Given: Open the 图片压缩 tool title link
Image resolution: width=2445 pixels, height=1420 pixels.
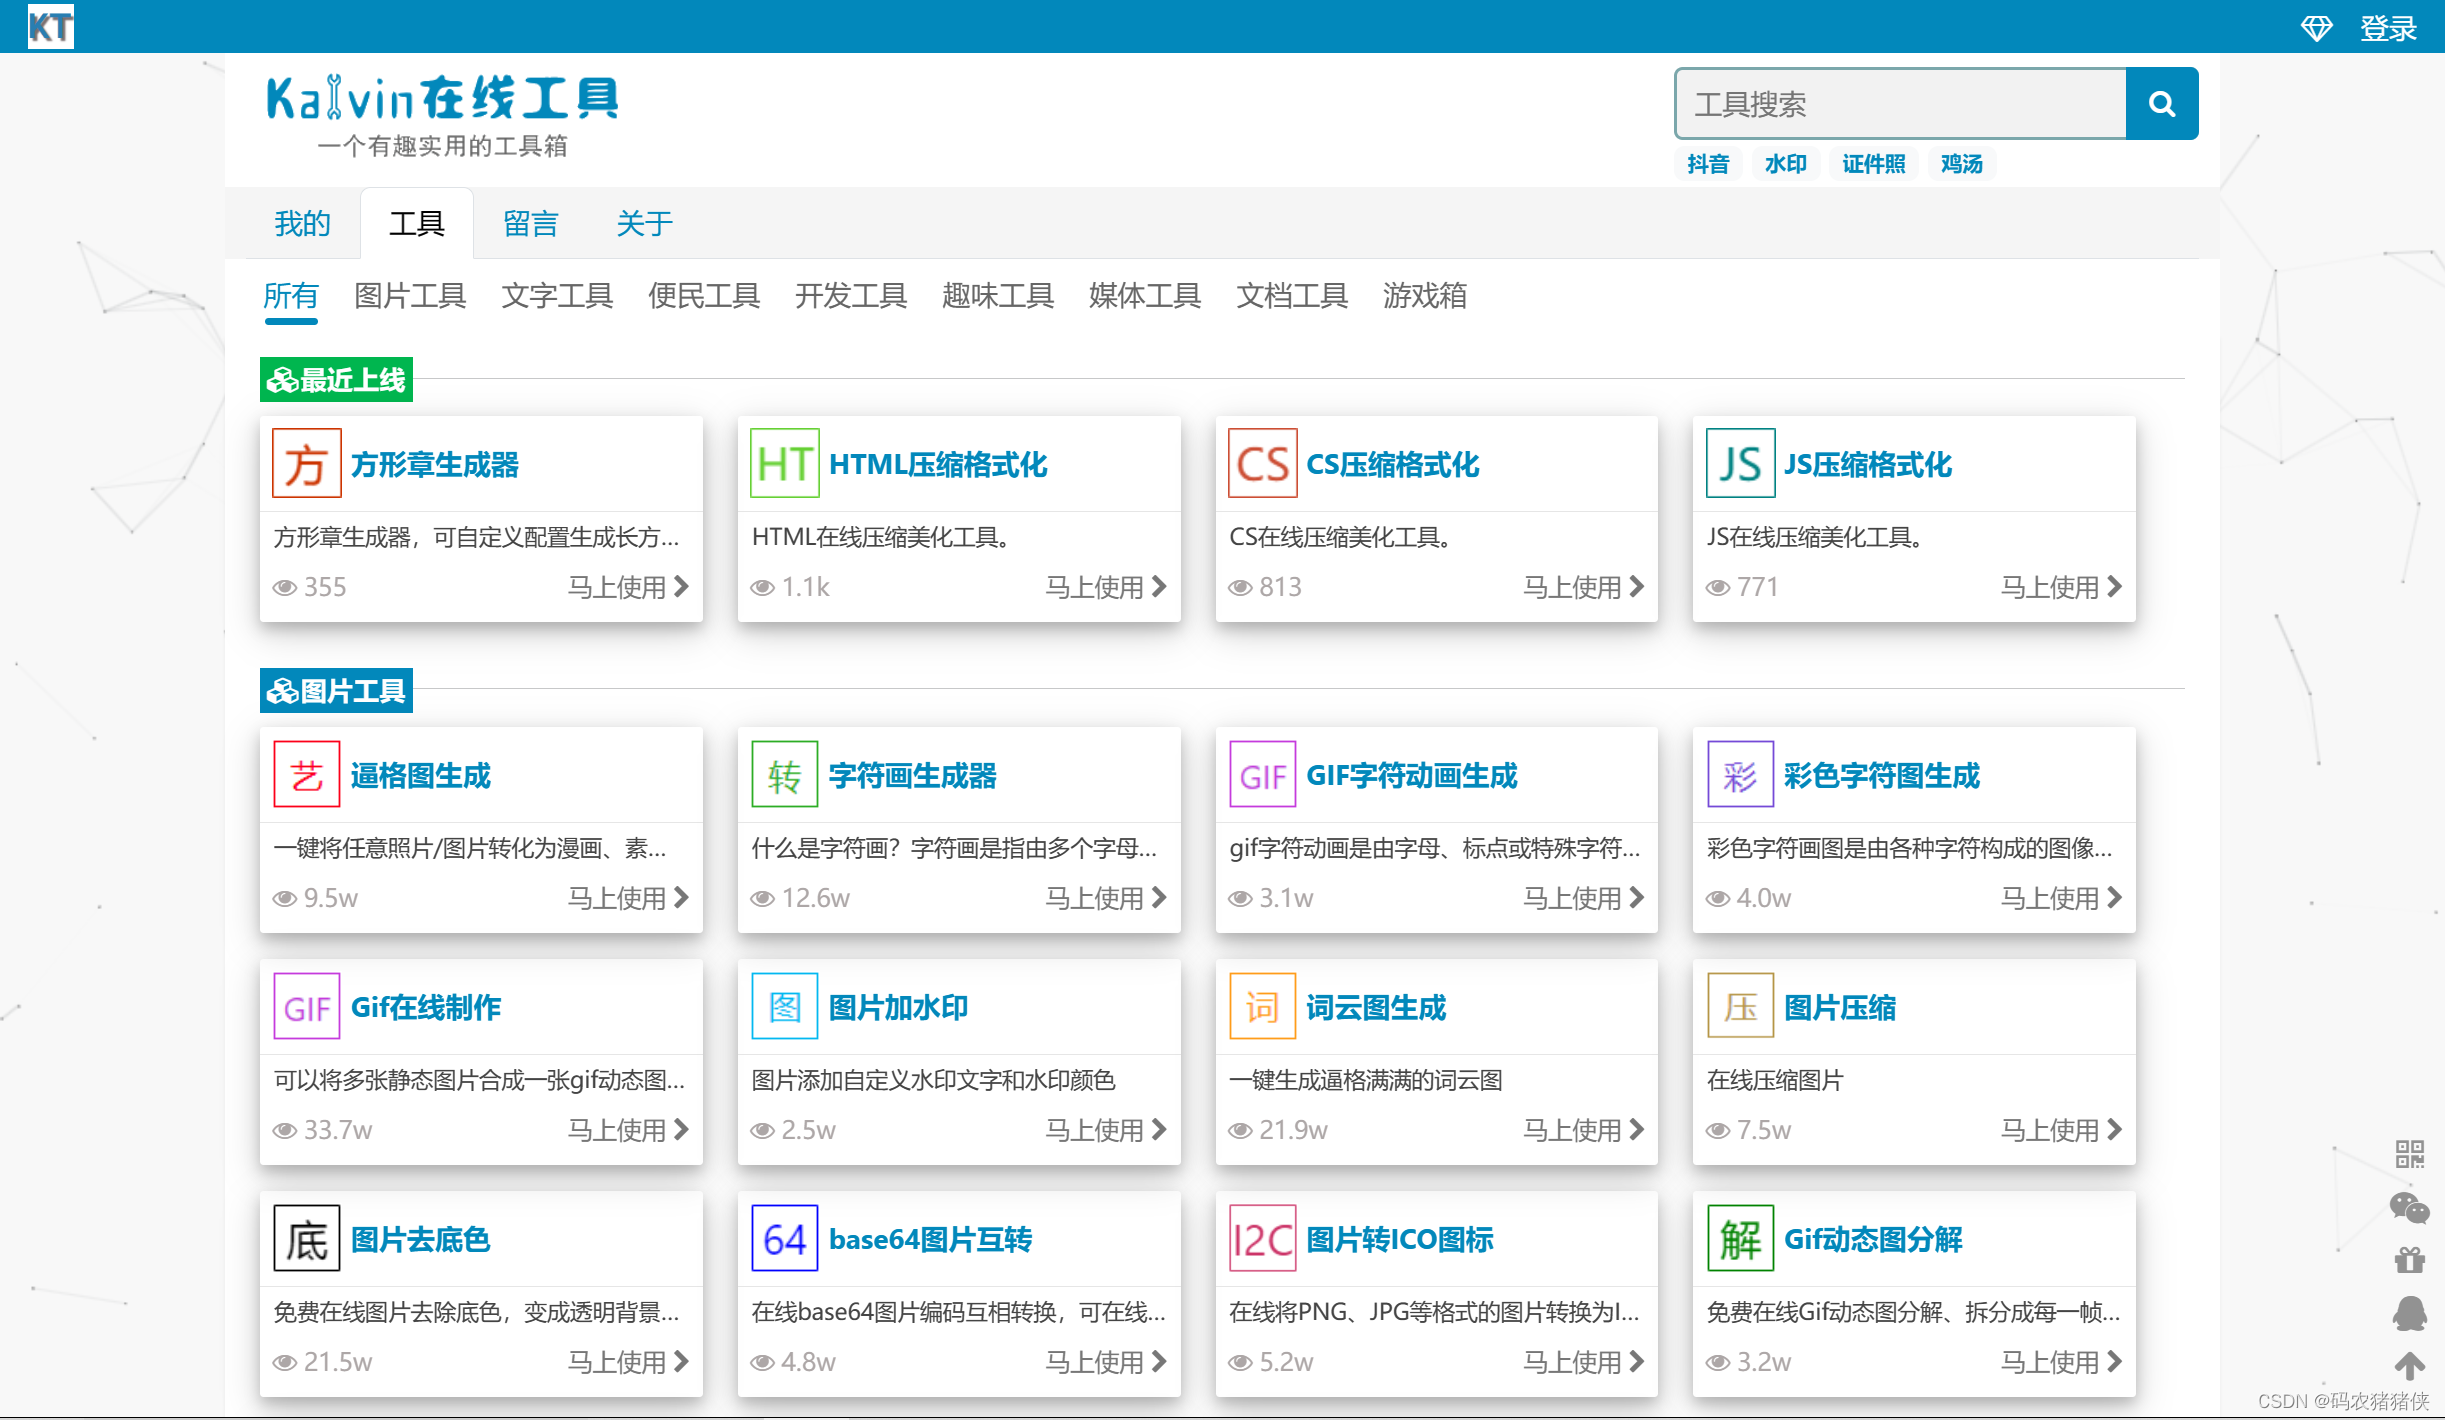Looking at the screenshot, I should point(1840,1008).
